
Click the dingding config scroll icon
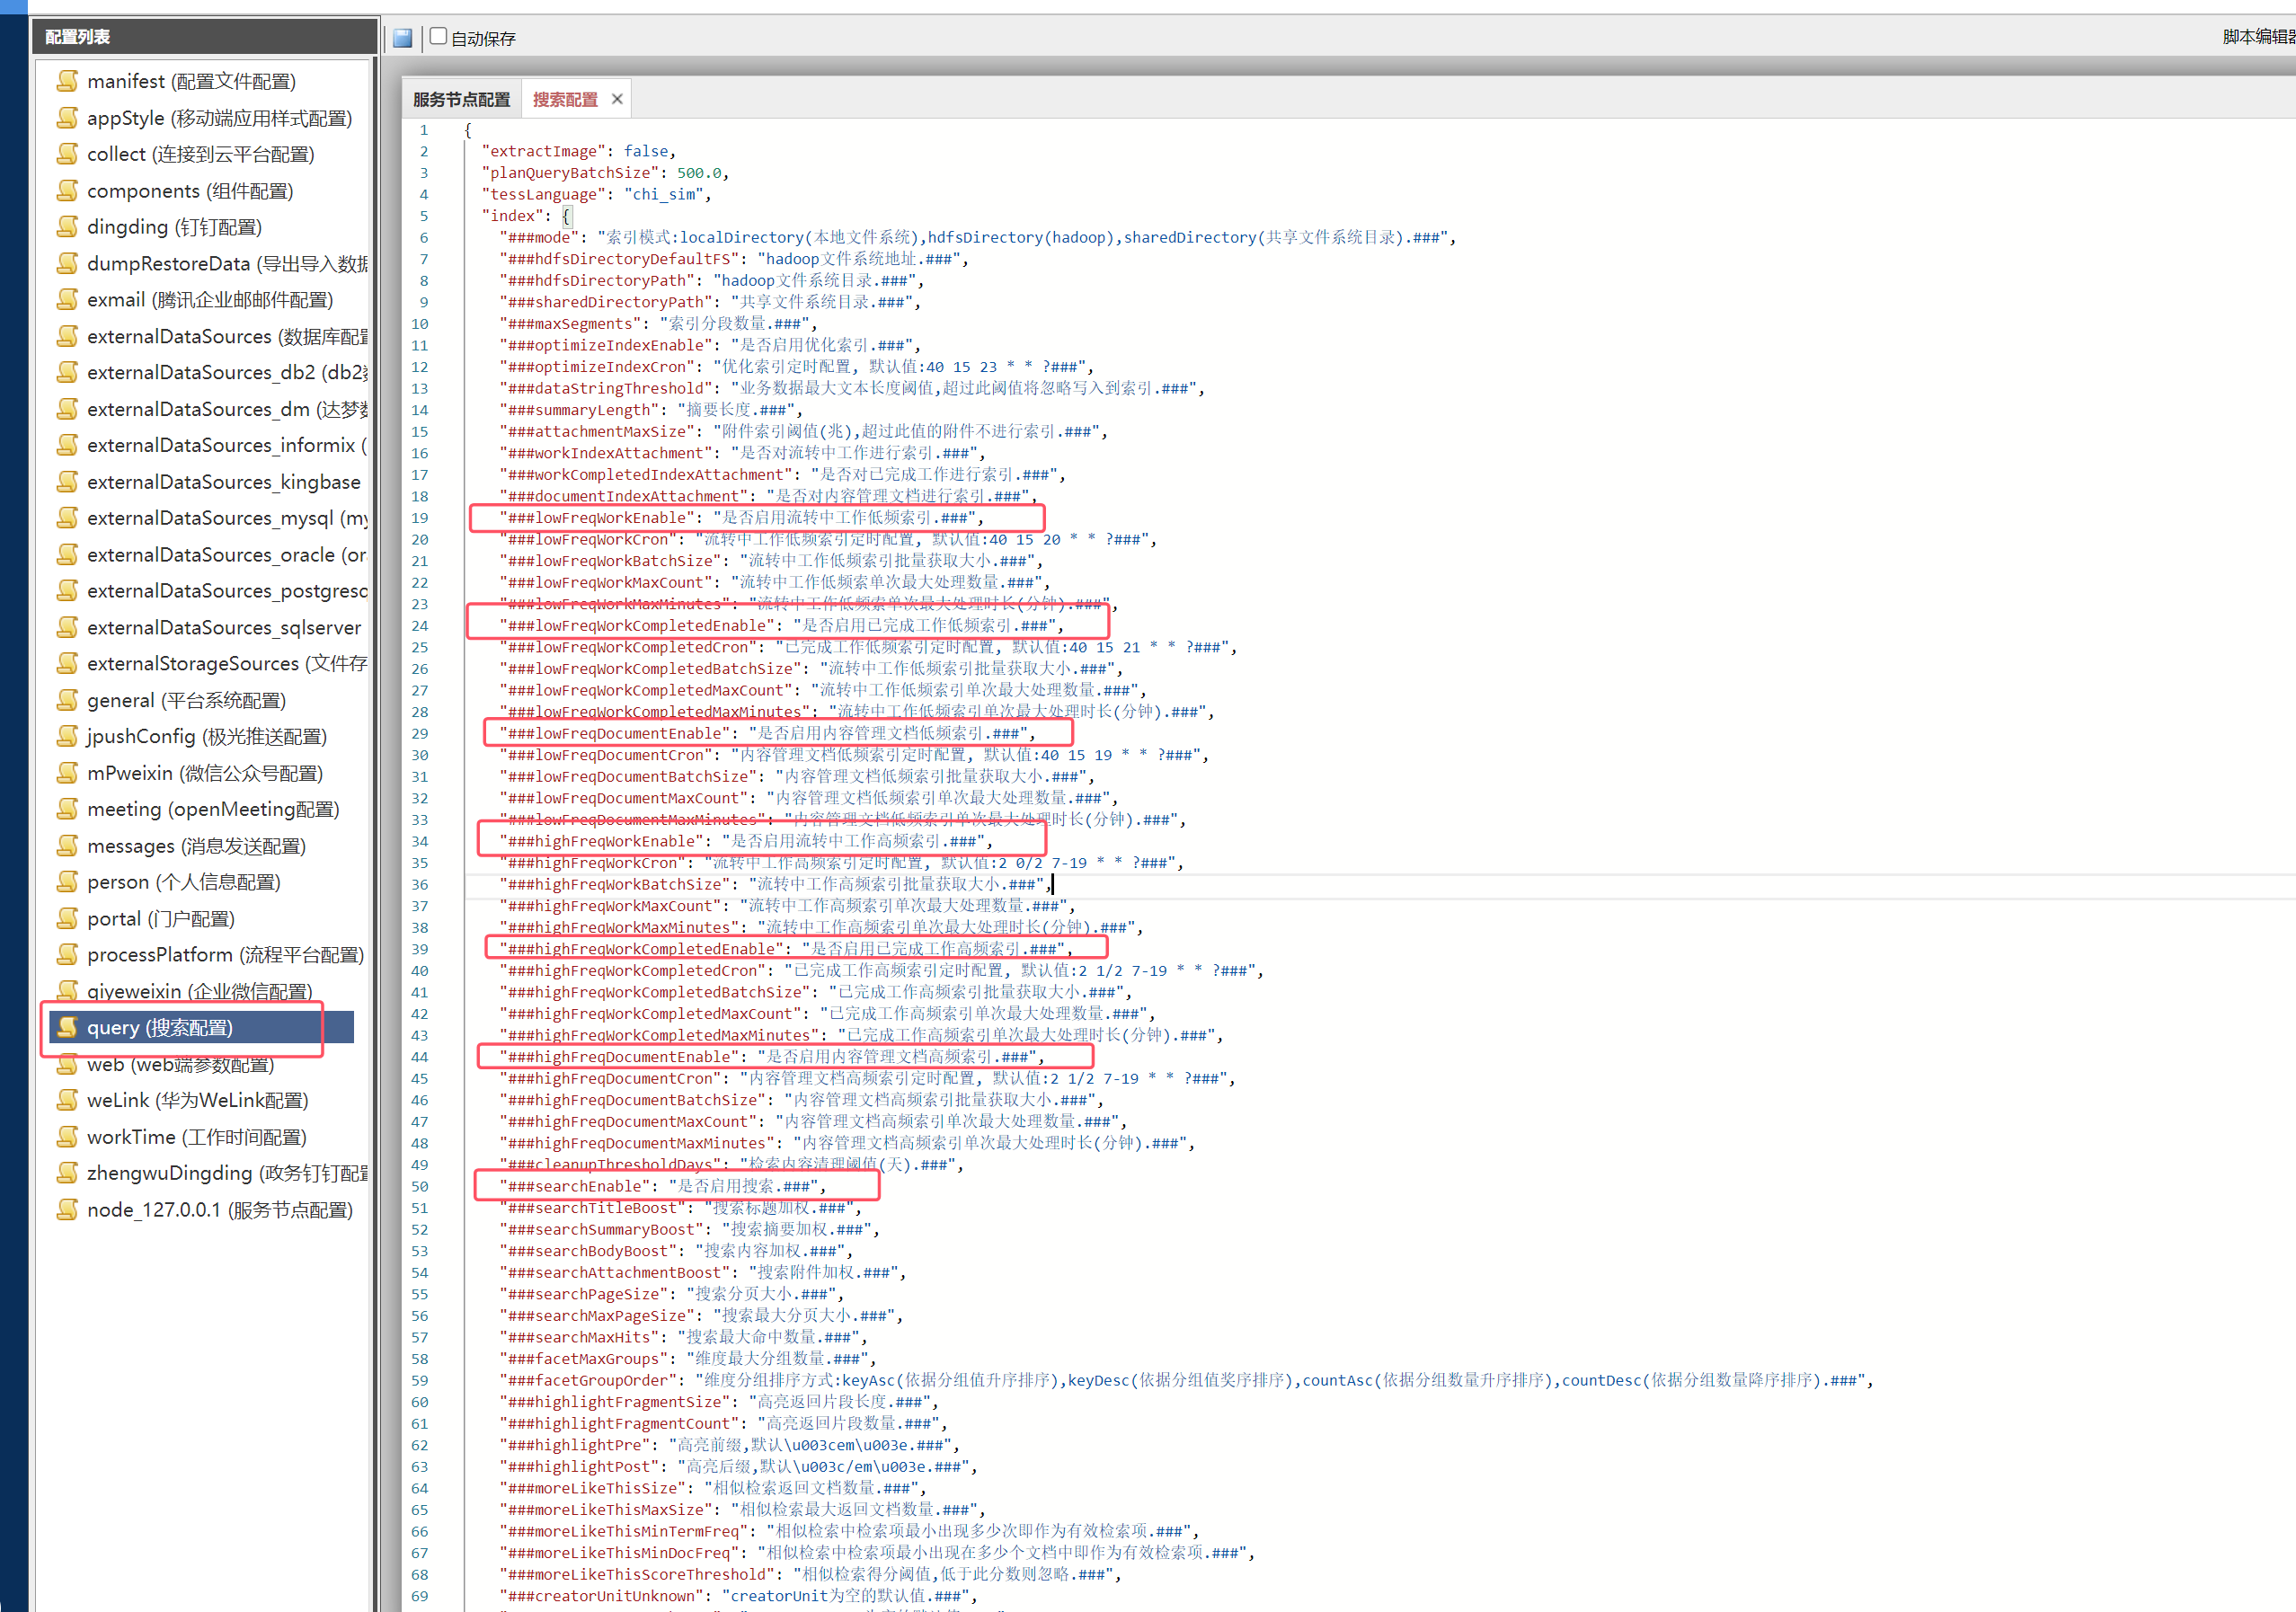point(67,227)
